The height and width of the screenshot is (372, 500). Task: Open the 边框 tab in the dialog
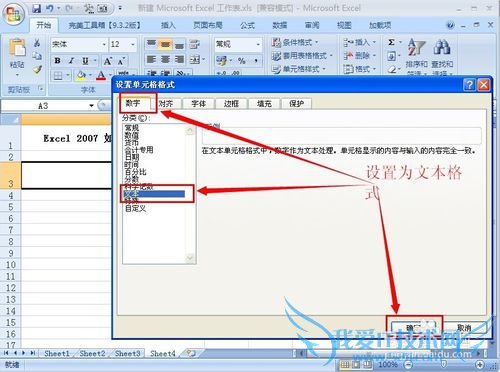[231, 104]
